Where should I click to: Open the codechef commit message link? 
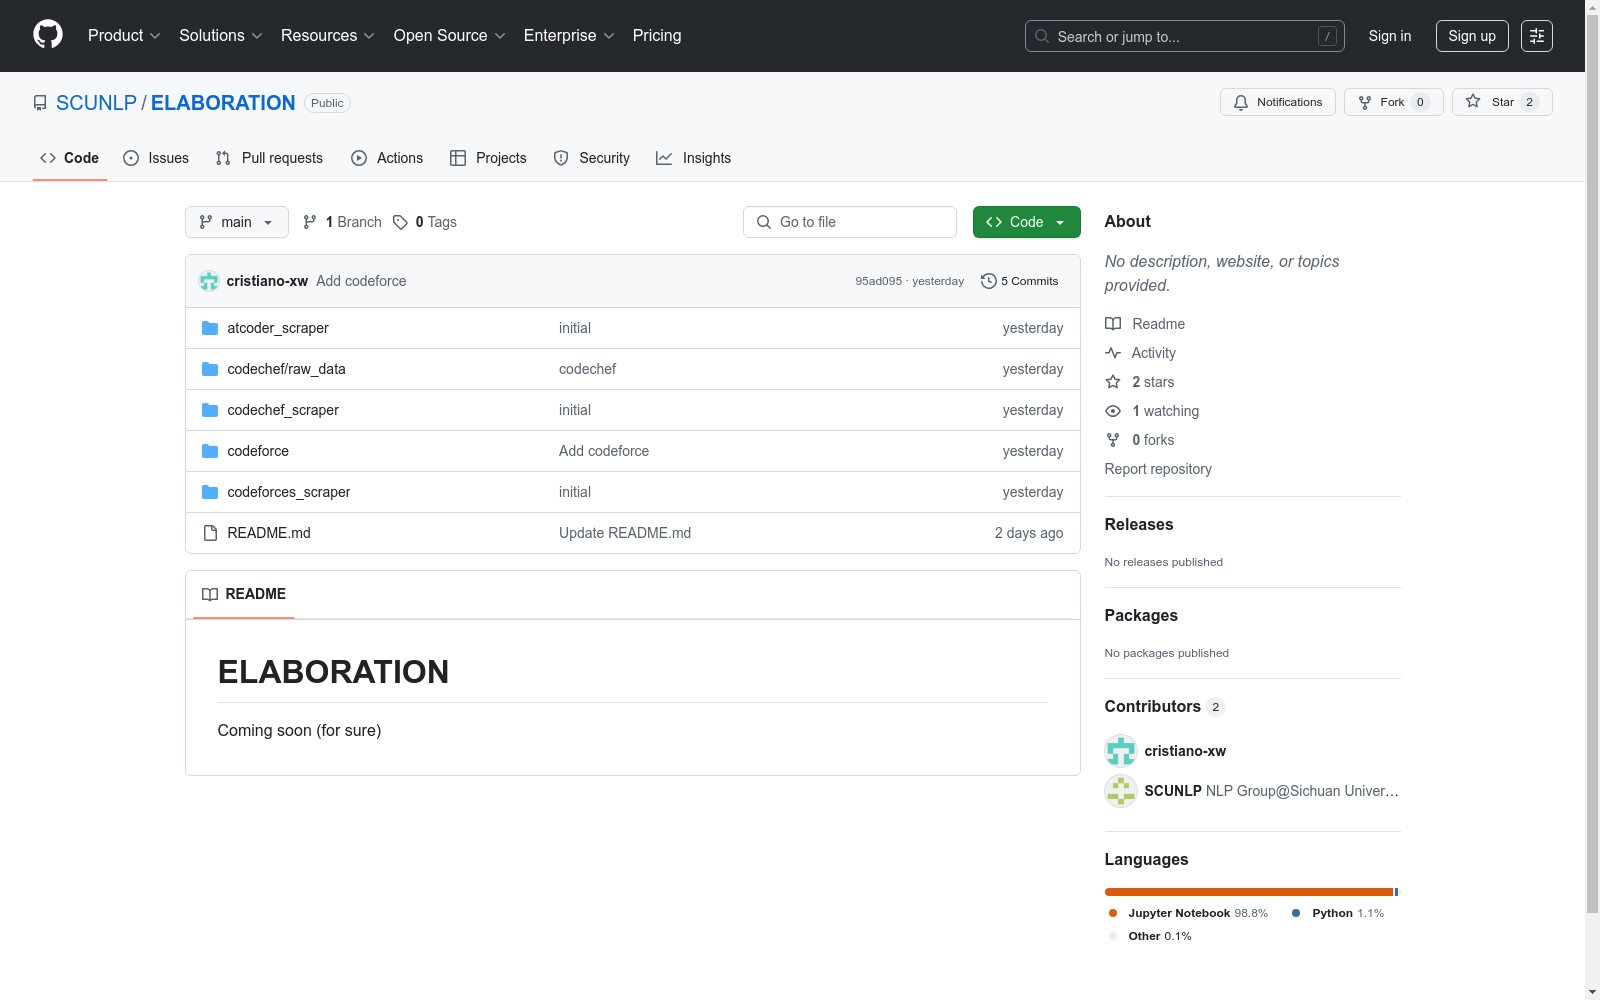click(587, 369)
